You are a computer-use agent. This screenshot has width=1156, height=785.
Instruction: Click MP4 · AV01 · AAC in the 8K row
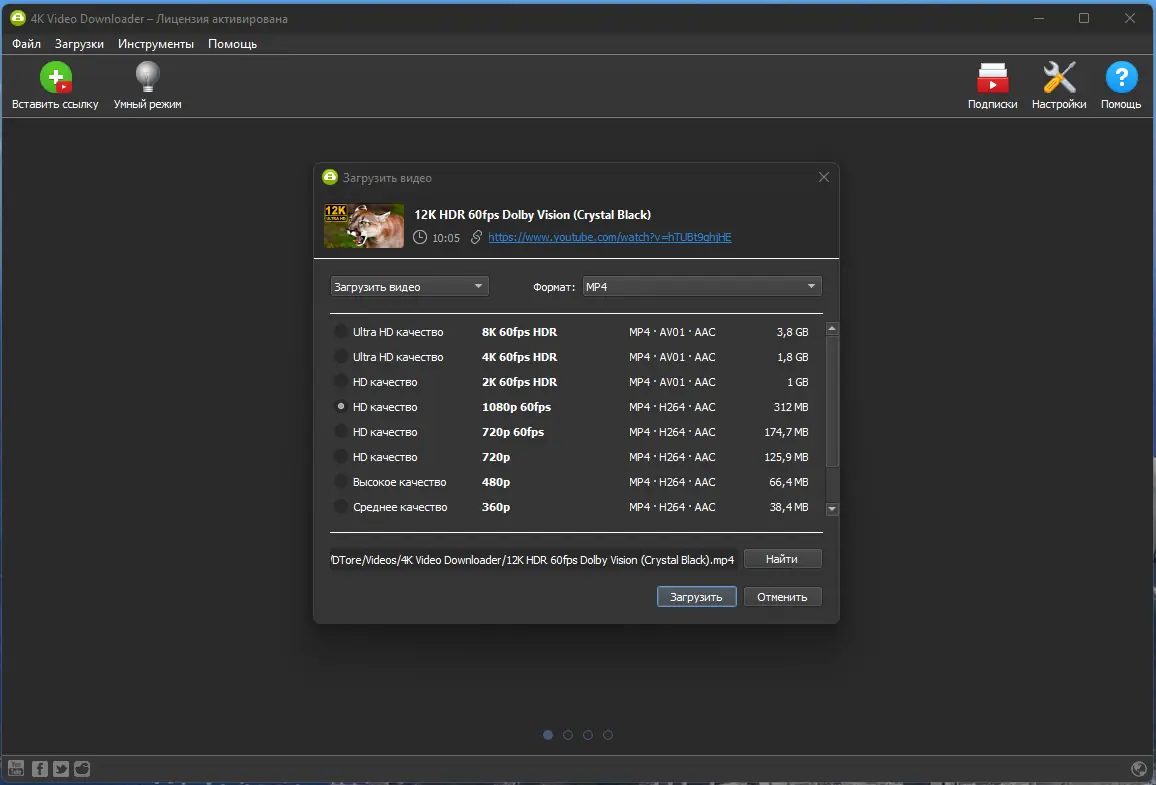[672, 332]
